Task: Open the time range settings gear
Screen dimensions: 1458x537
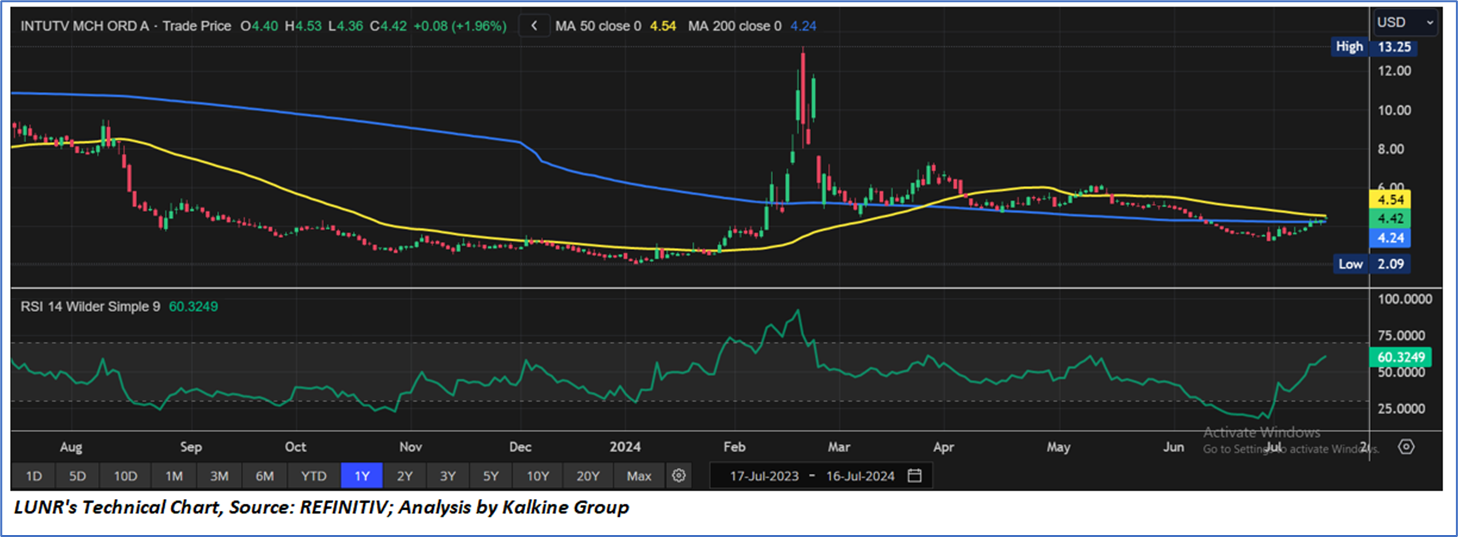Action: (x=680, y=475)
